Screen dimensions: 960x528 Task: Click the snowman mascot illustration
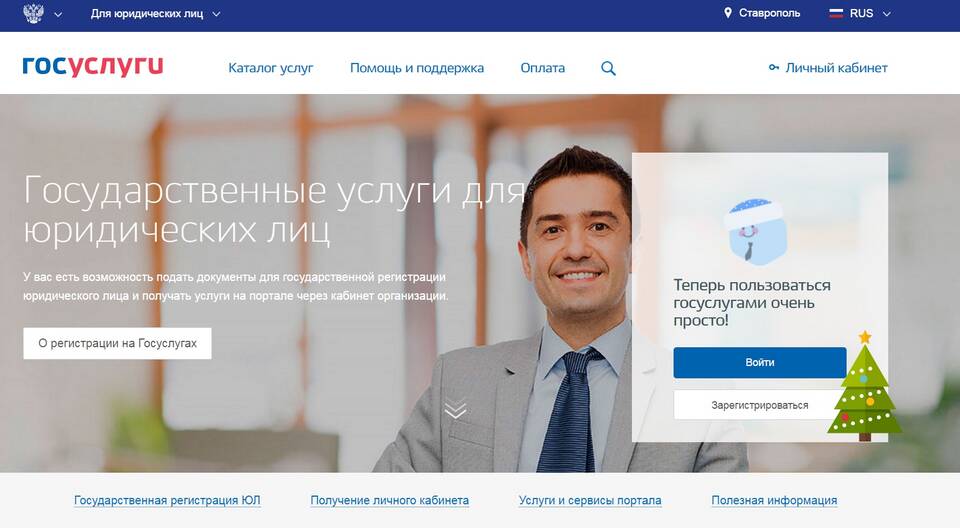tap(755, 230)
